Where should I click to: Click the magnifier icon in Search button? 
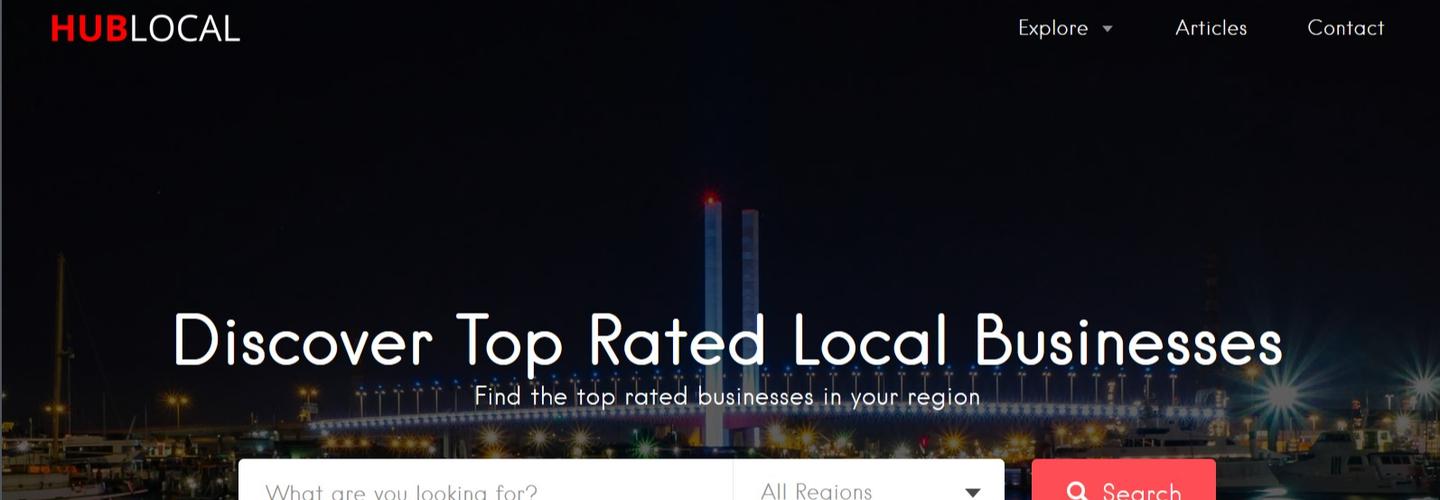tap(1077, 491)
